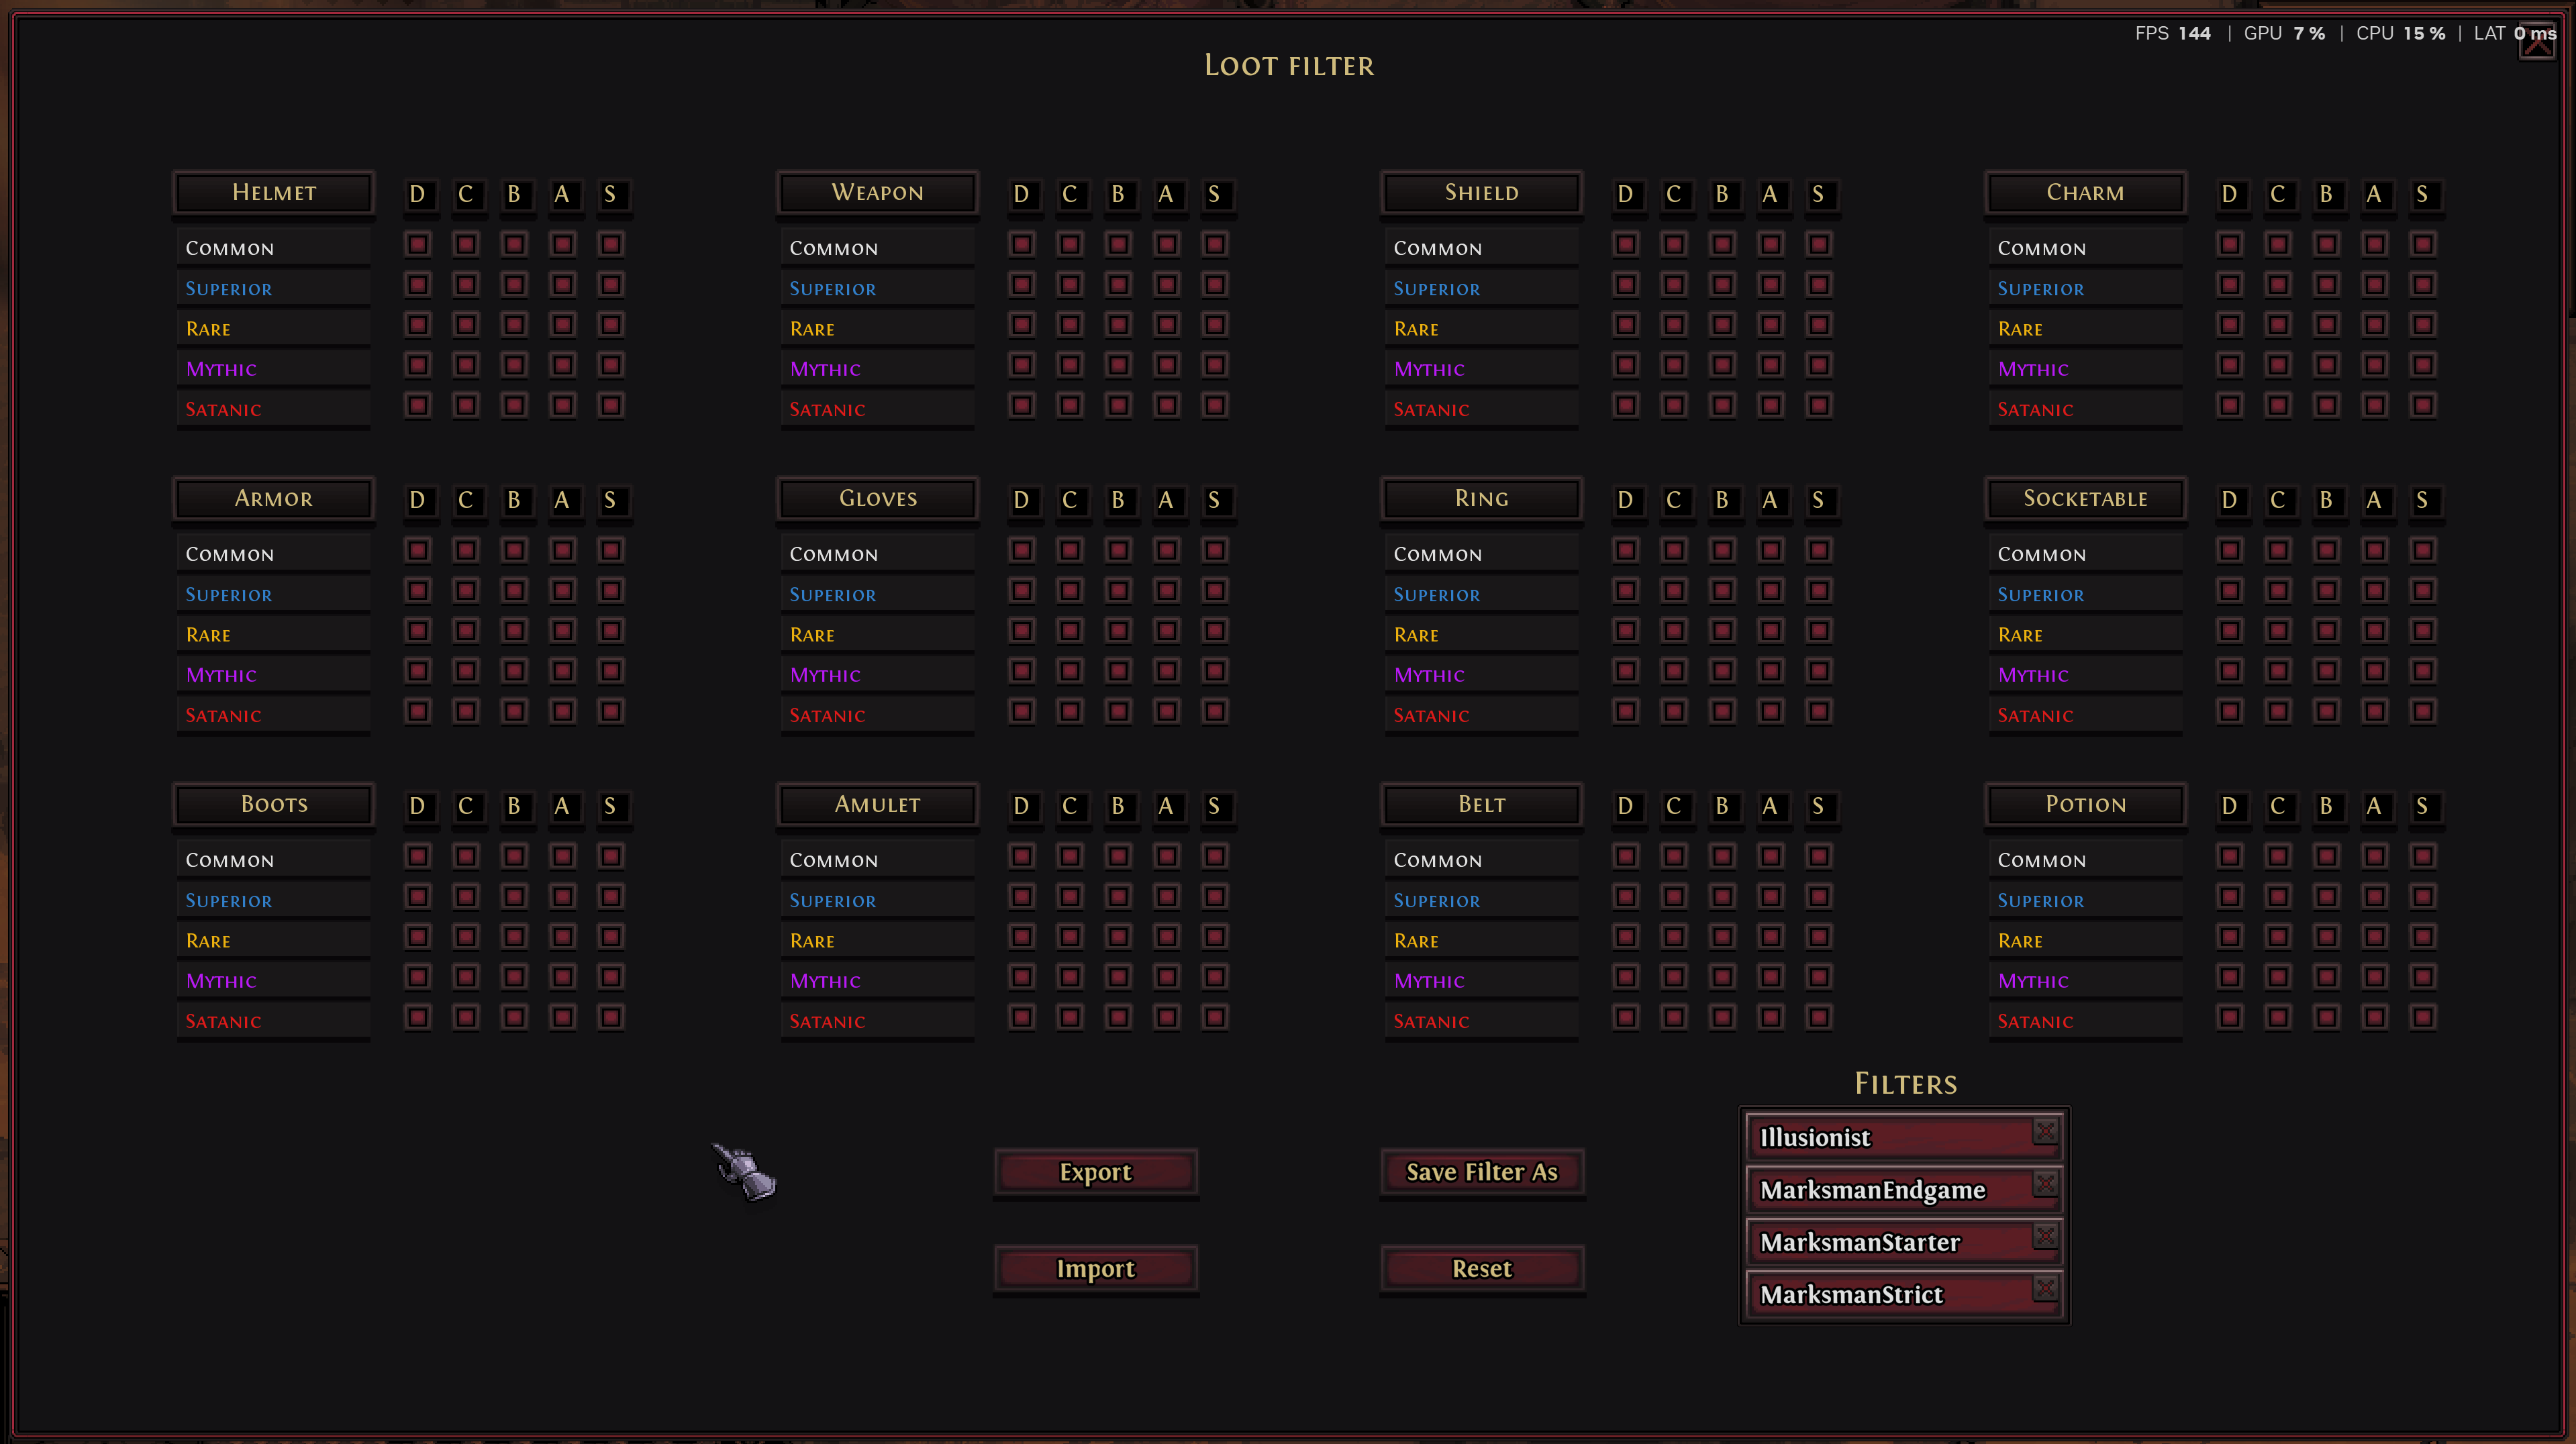Remove MarksmanStrict filter using its X icon
The width and height of the screenshot is (2576, 1444).
pos(2045,1288)
